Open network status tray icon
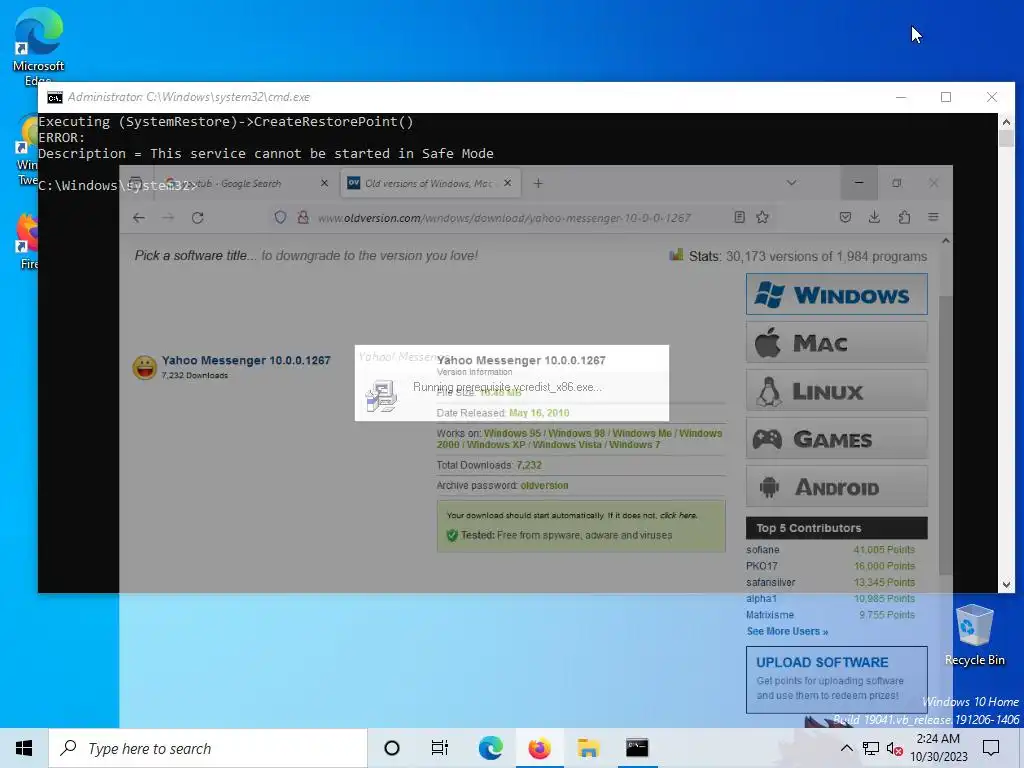The width and height of the screenshot is (1024, 768). tap(871, 748)
